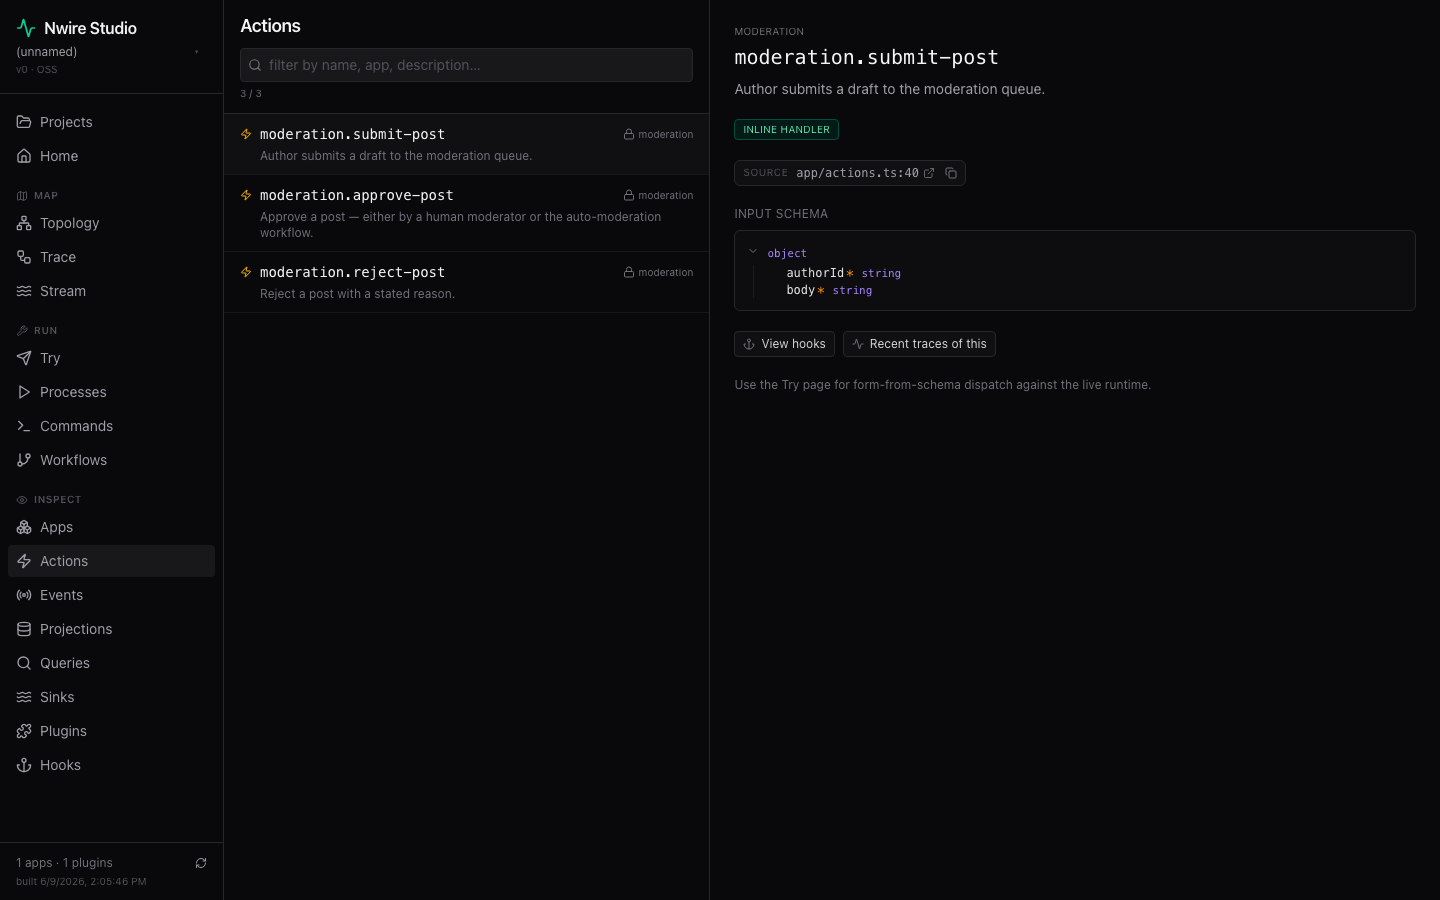Select moderation.reject-post action

coord(466,282)
